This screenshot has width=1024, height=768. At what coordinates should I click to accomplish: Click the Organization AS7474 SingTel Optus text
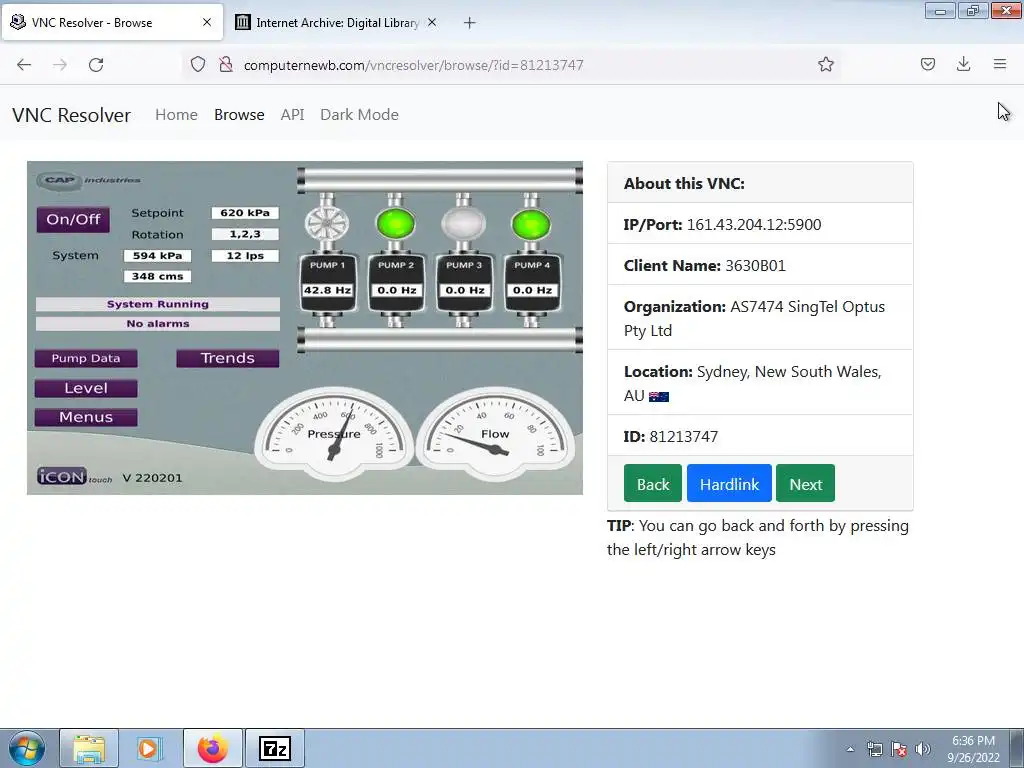point(754,319)
